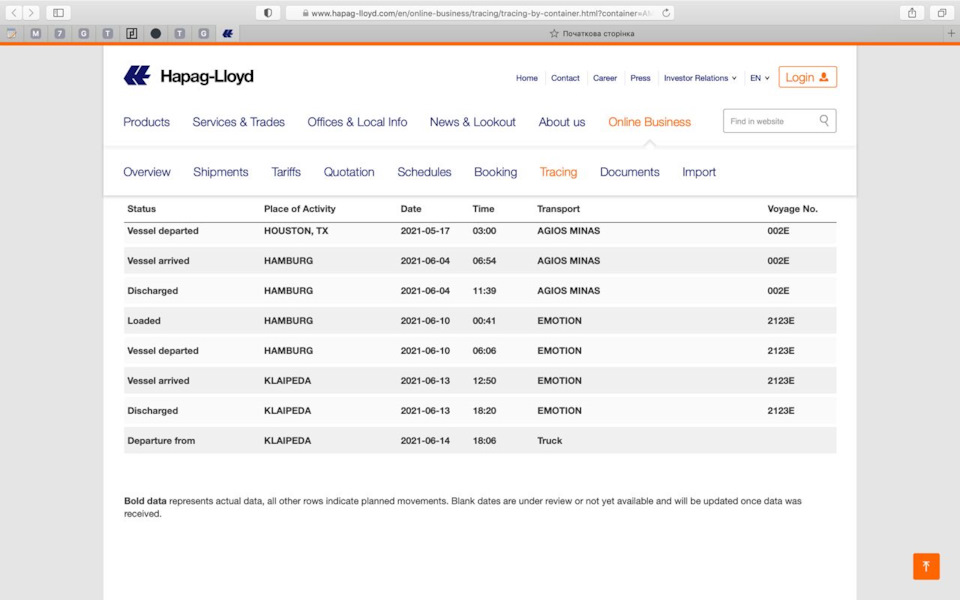Select the Loaded status cell

tap(144, 321)
